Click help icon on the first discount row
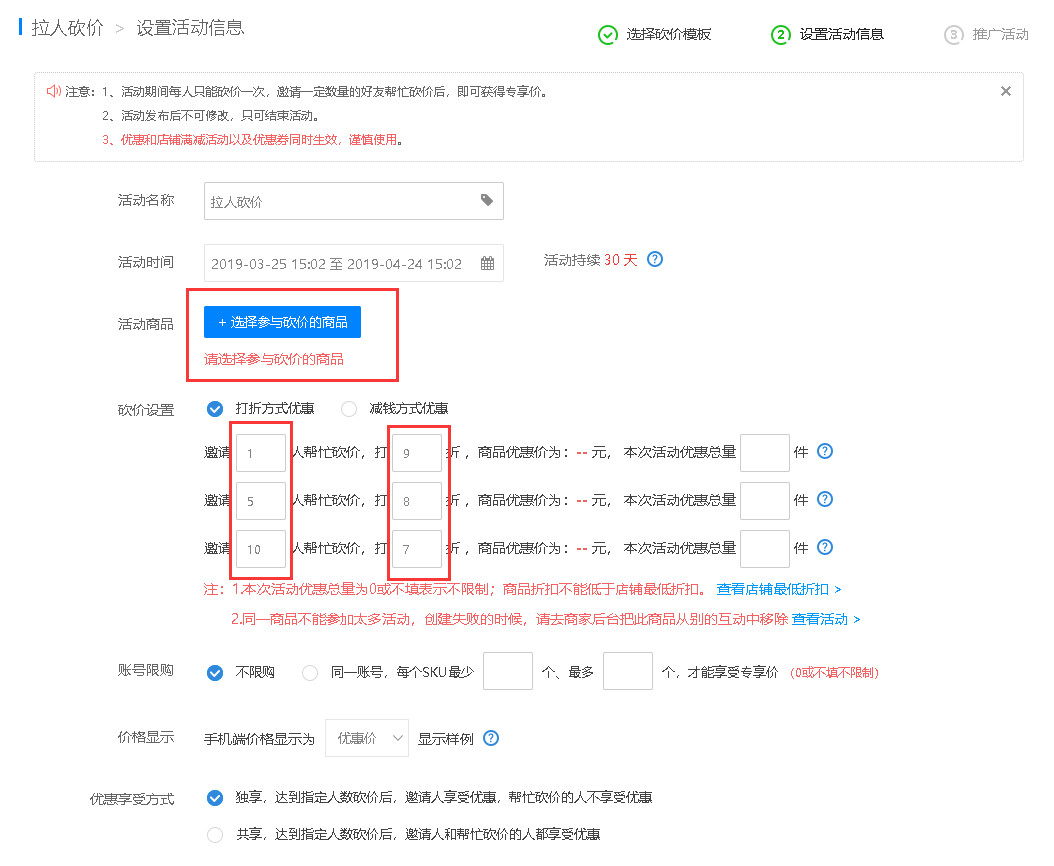The image size is (1054, 866). (825, 452)
